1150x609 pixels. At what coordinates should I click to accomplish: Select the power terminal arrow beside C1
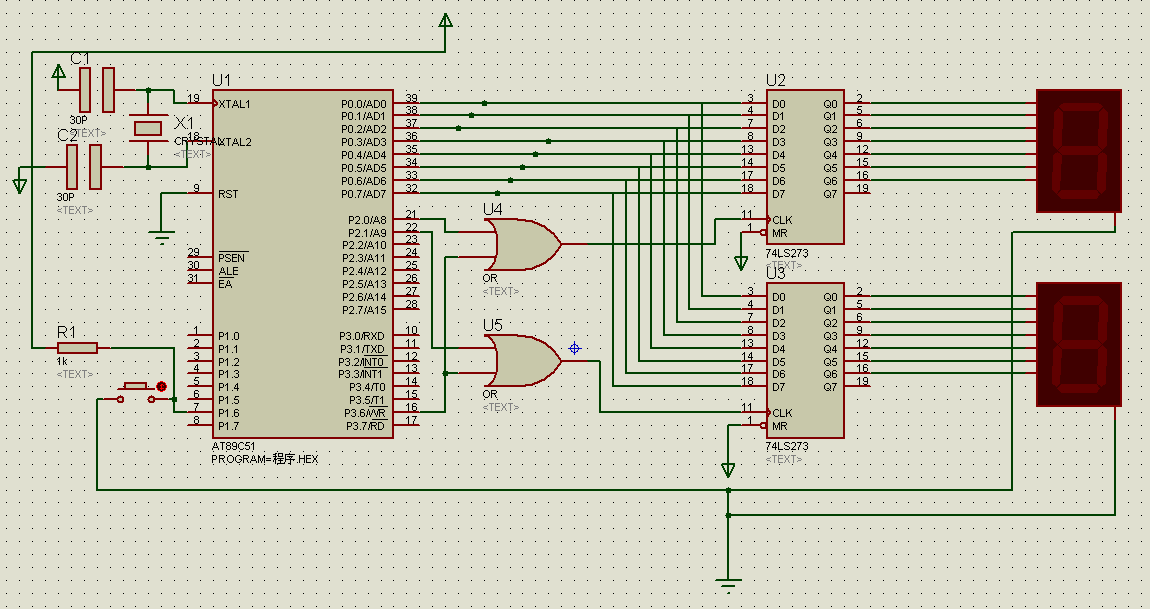59,72
